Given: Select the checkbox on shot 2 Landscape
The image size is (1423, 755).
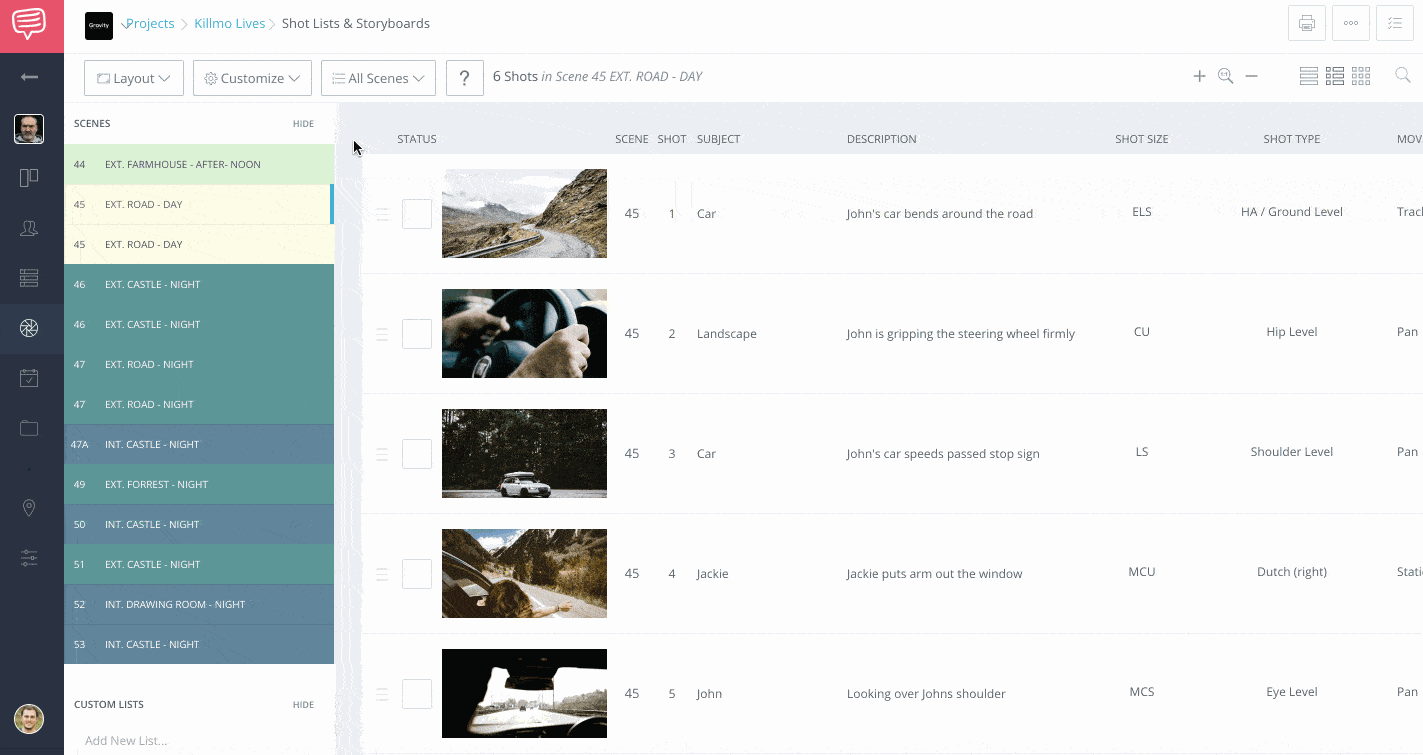Looking at the screenshot, I should coord(416,333).
